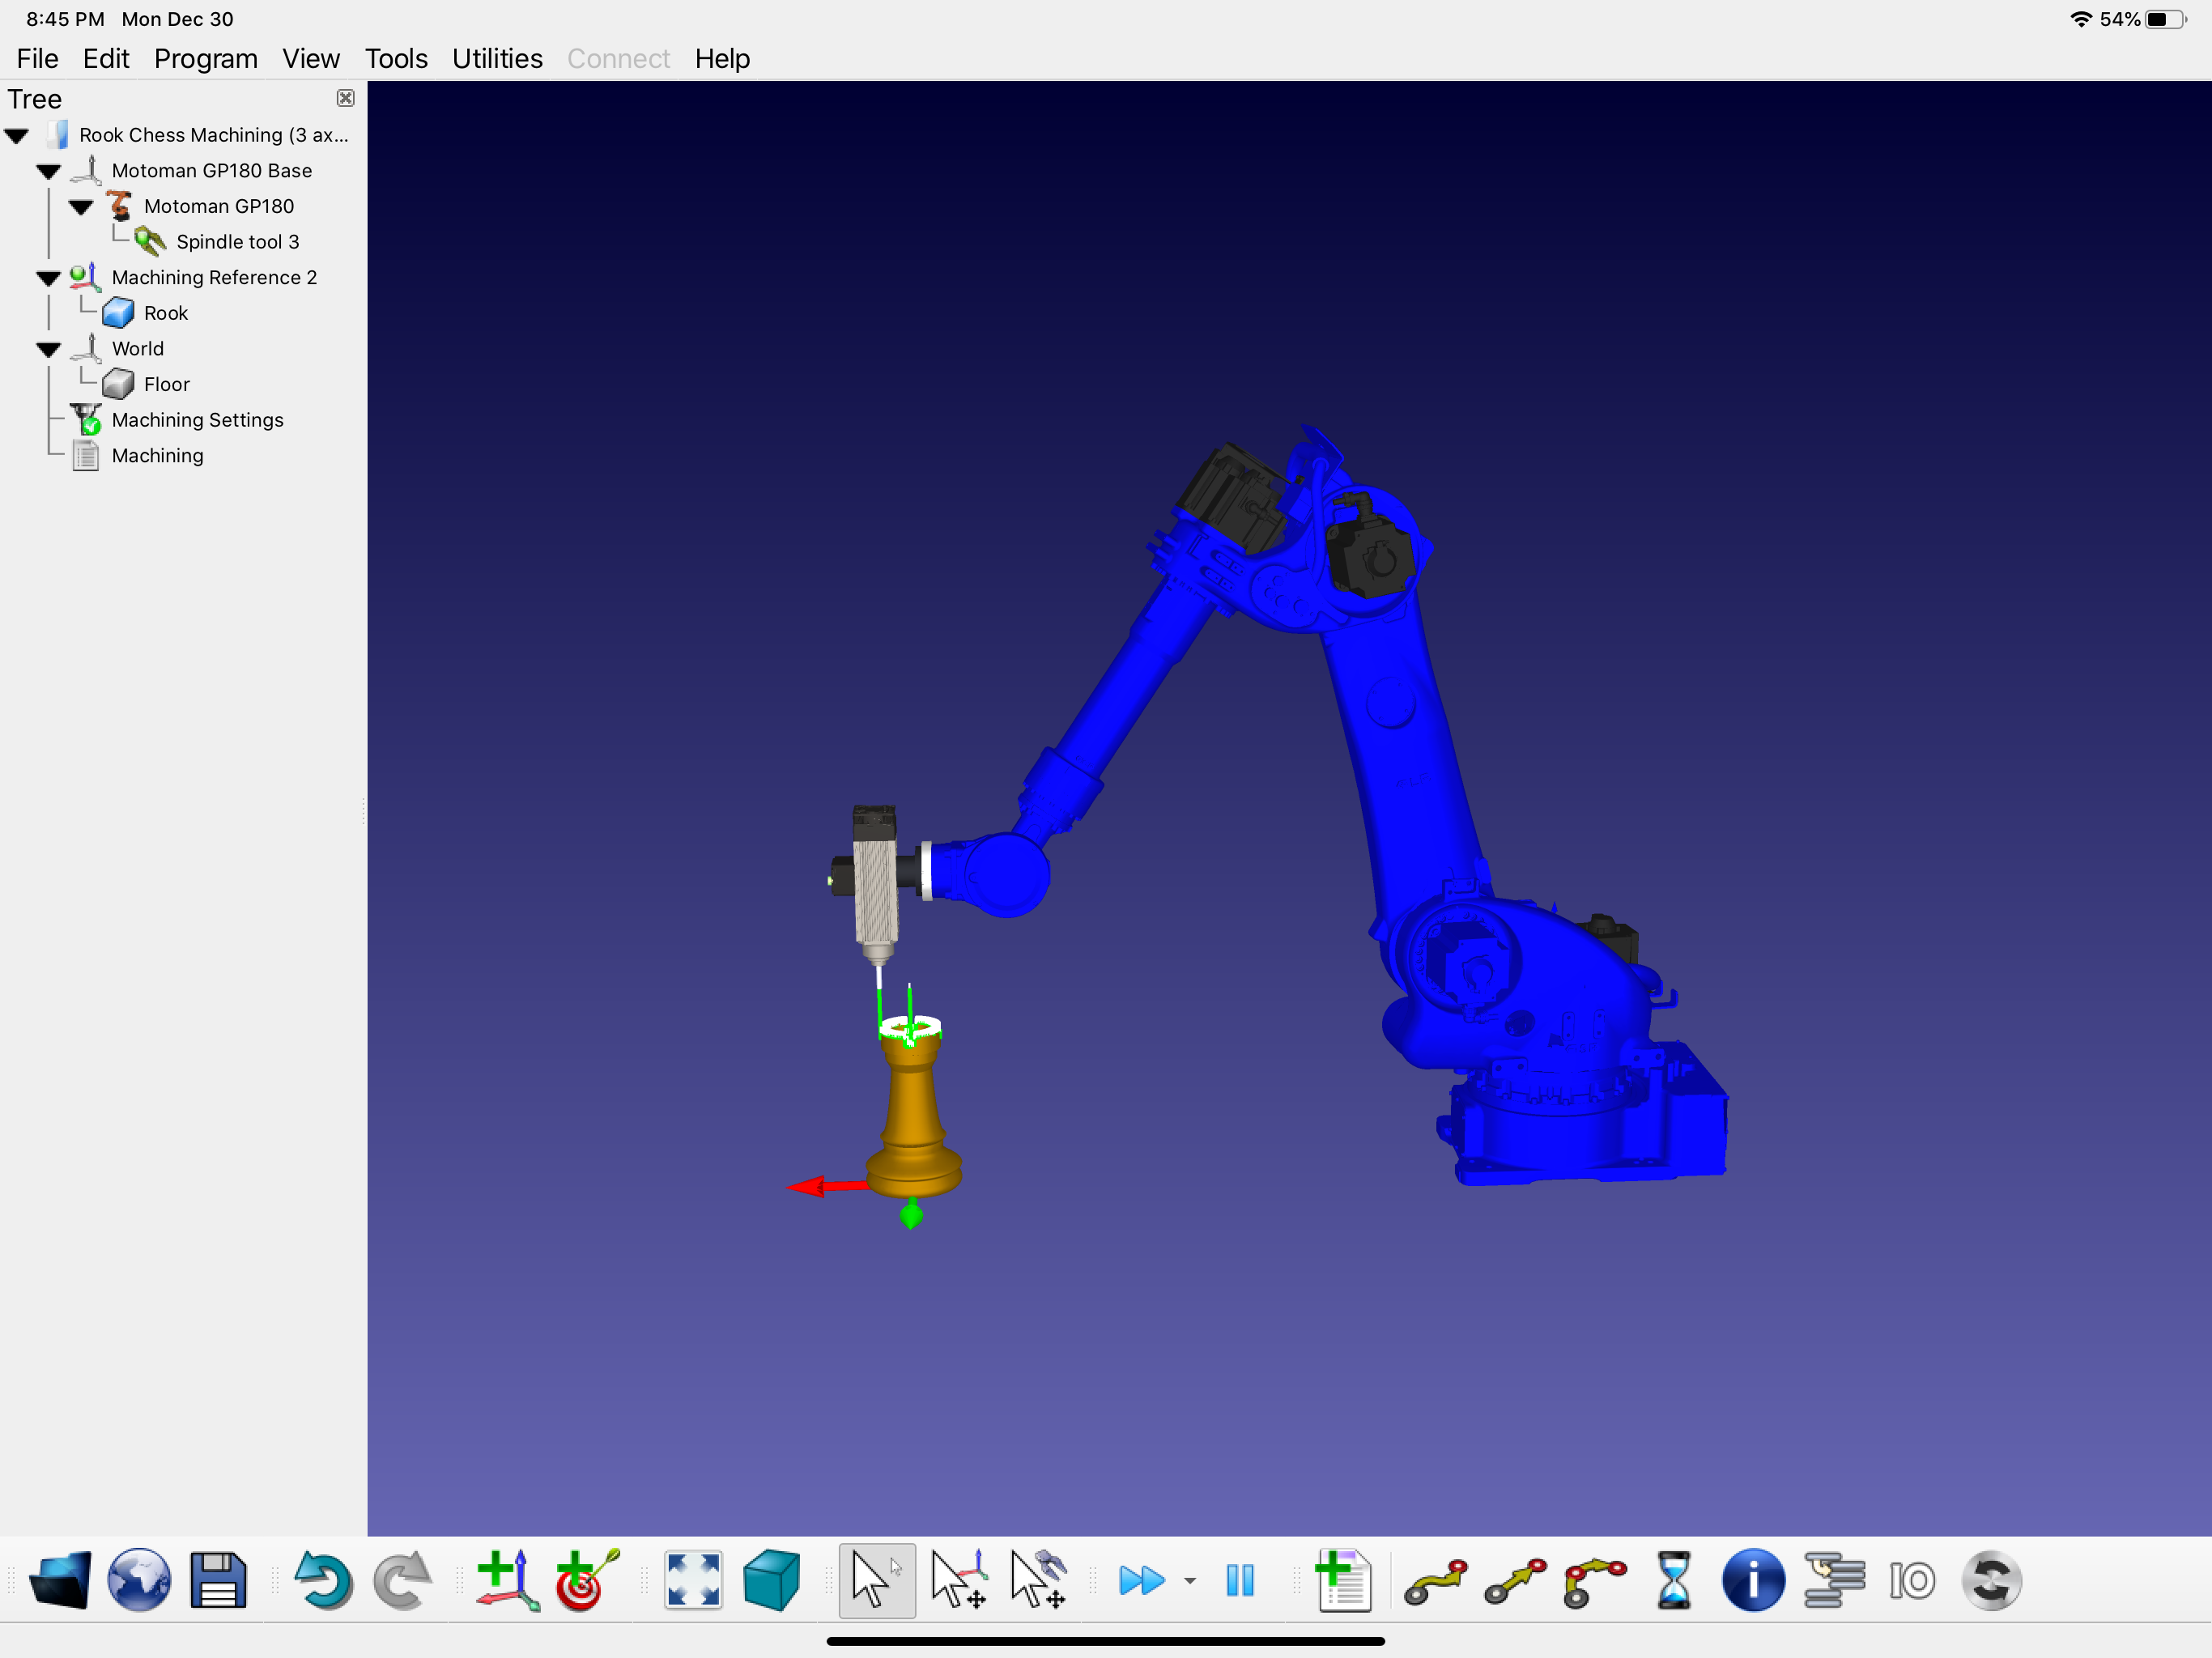The width and height of the screenshot is (2212, 1658).
Task: Pause the simulation
Action: (x=1240, y=1581)
